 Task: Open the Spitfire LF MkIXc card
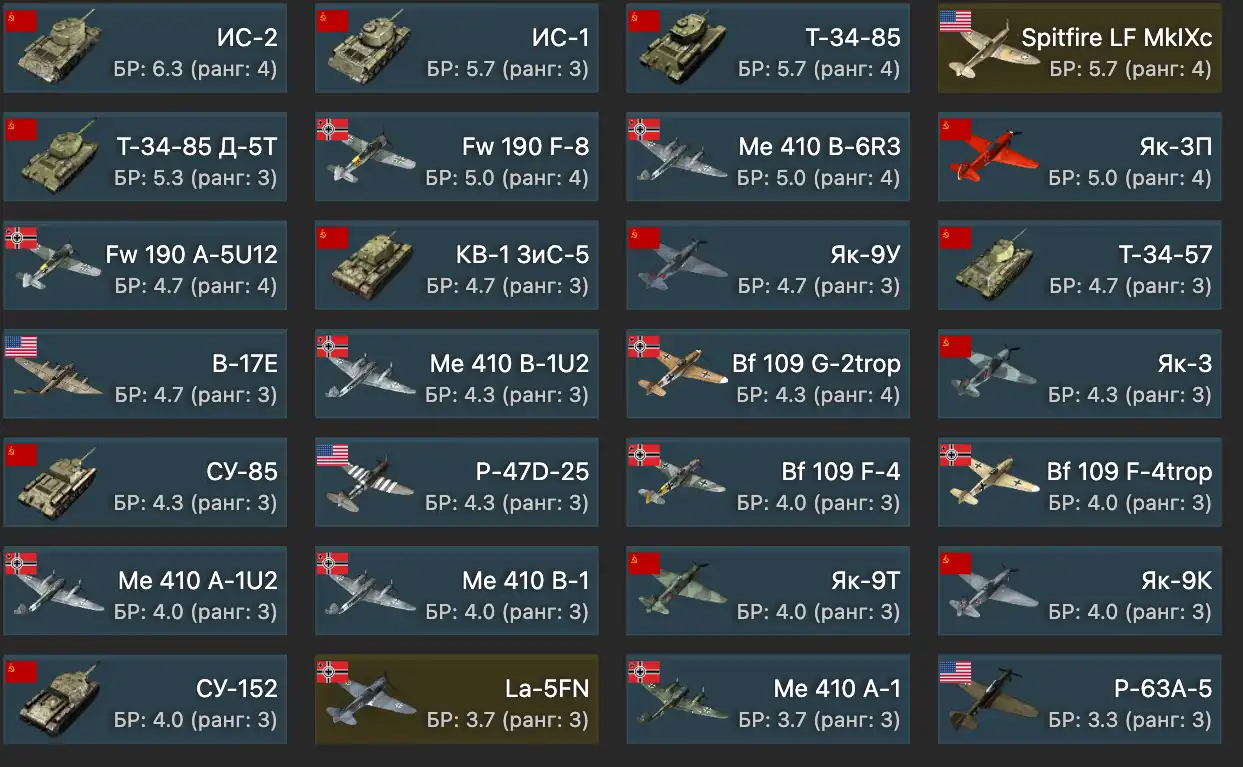click(1080, 49)
